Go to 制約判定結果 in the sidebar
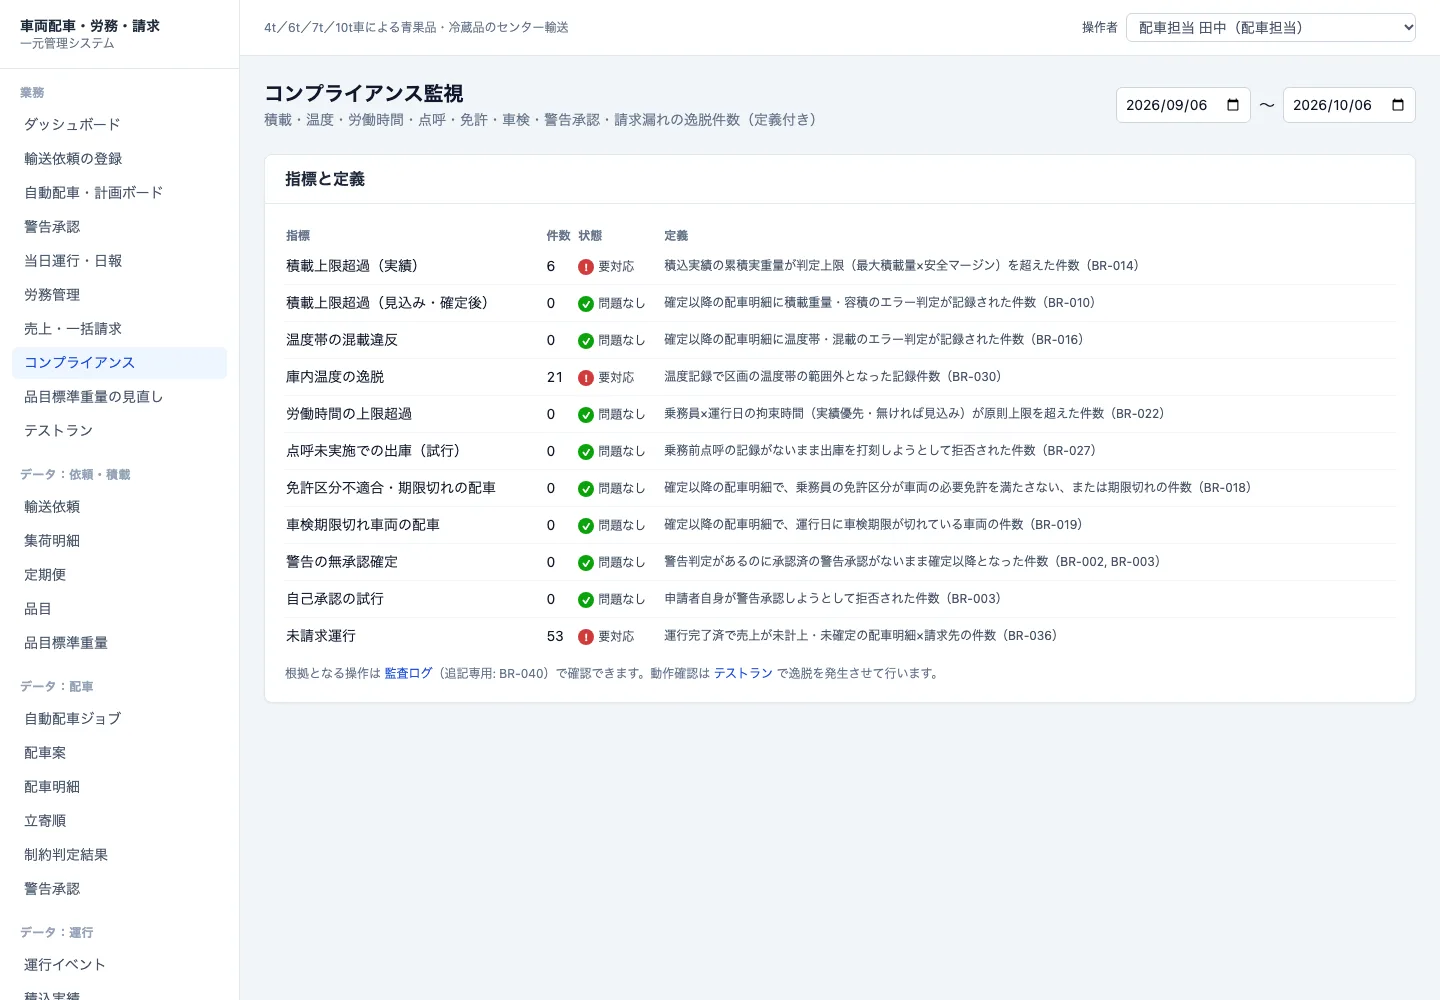This screenshot has width=1440, height=1000. click(120, 855)
